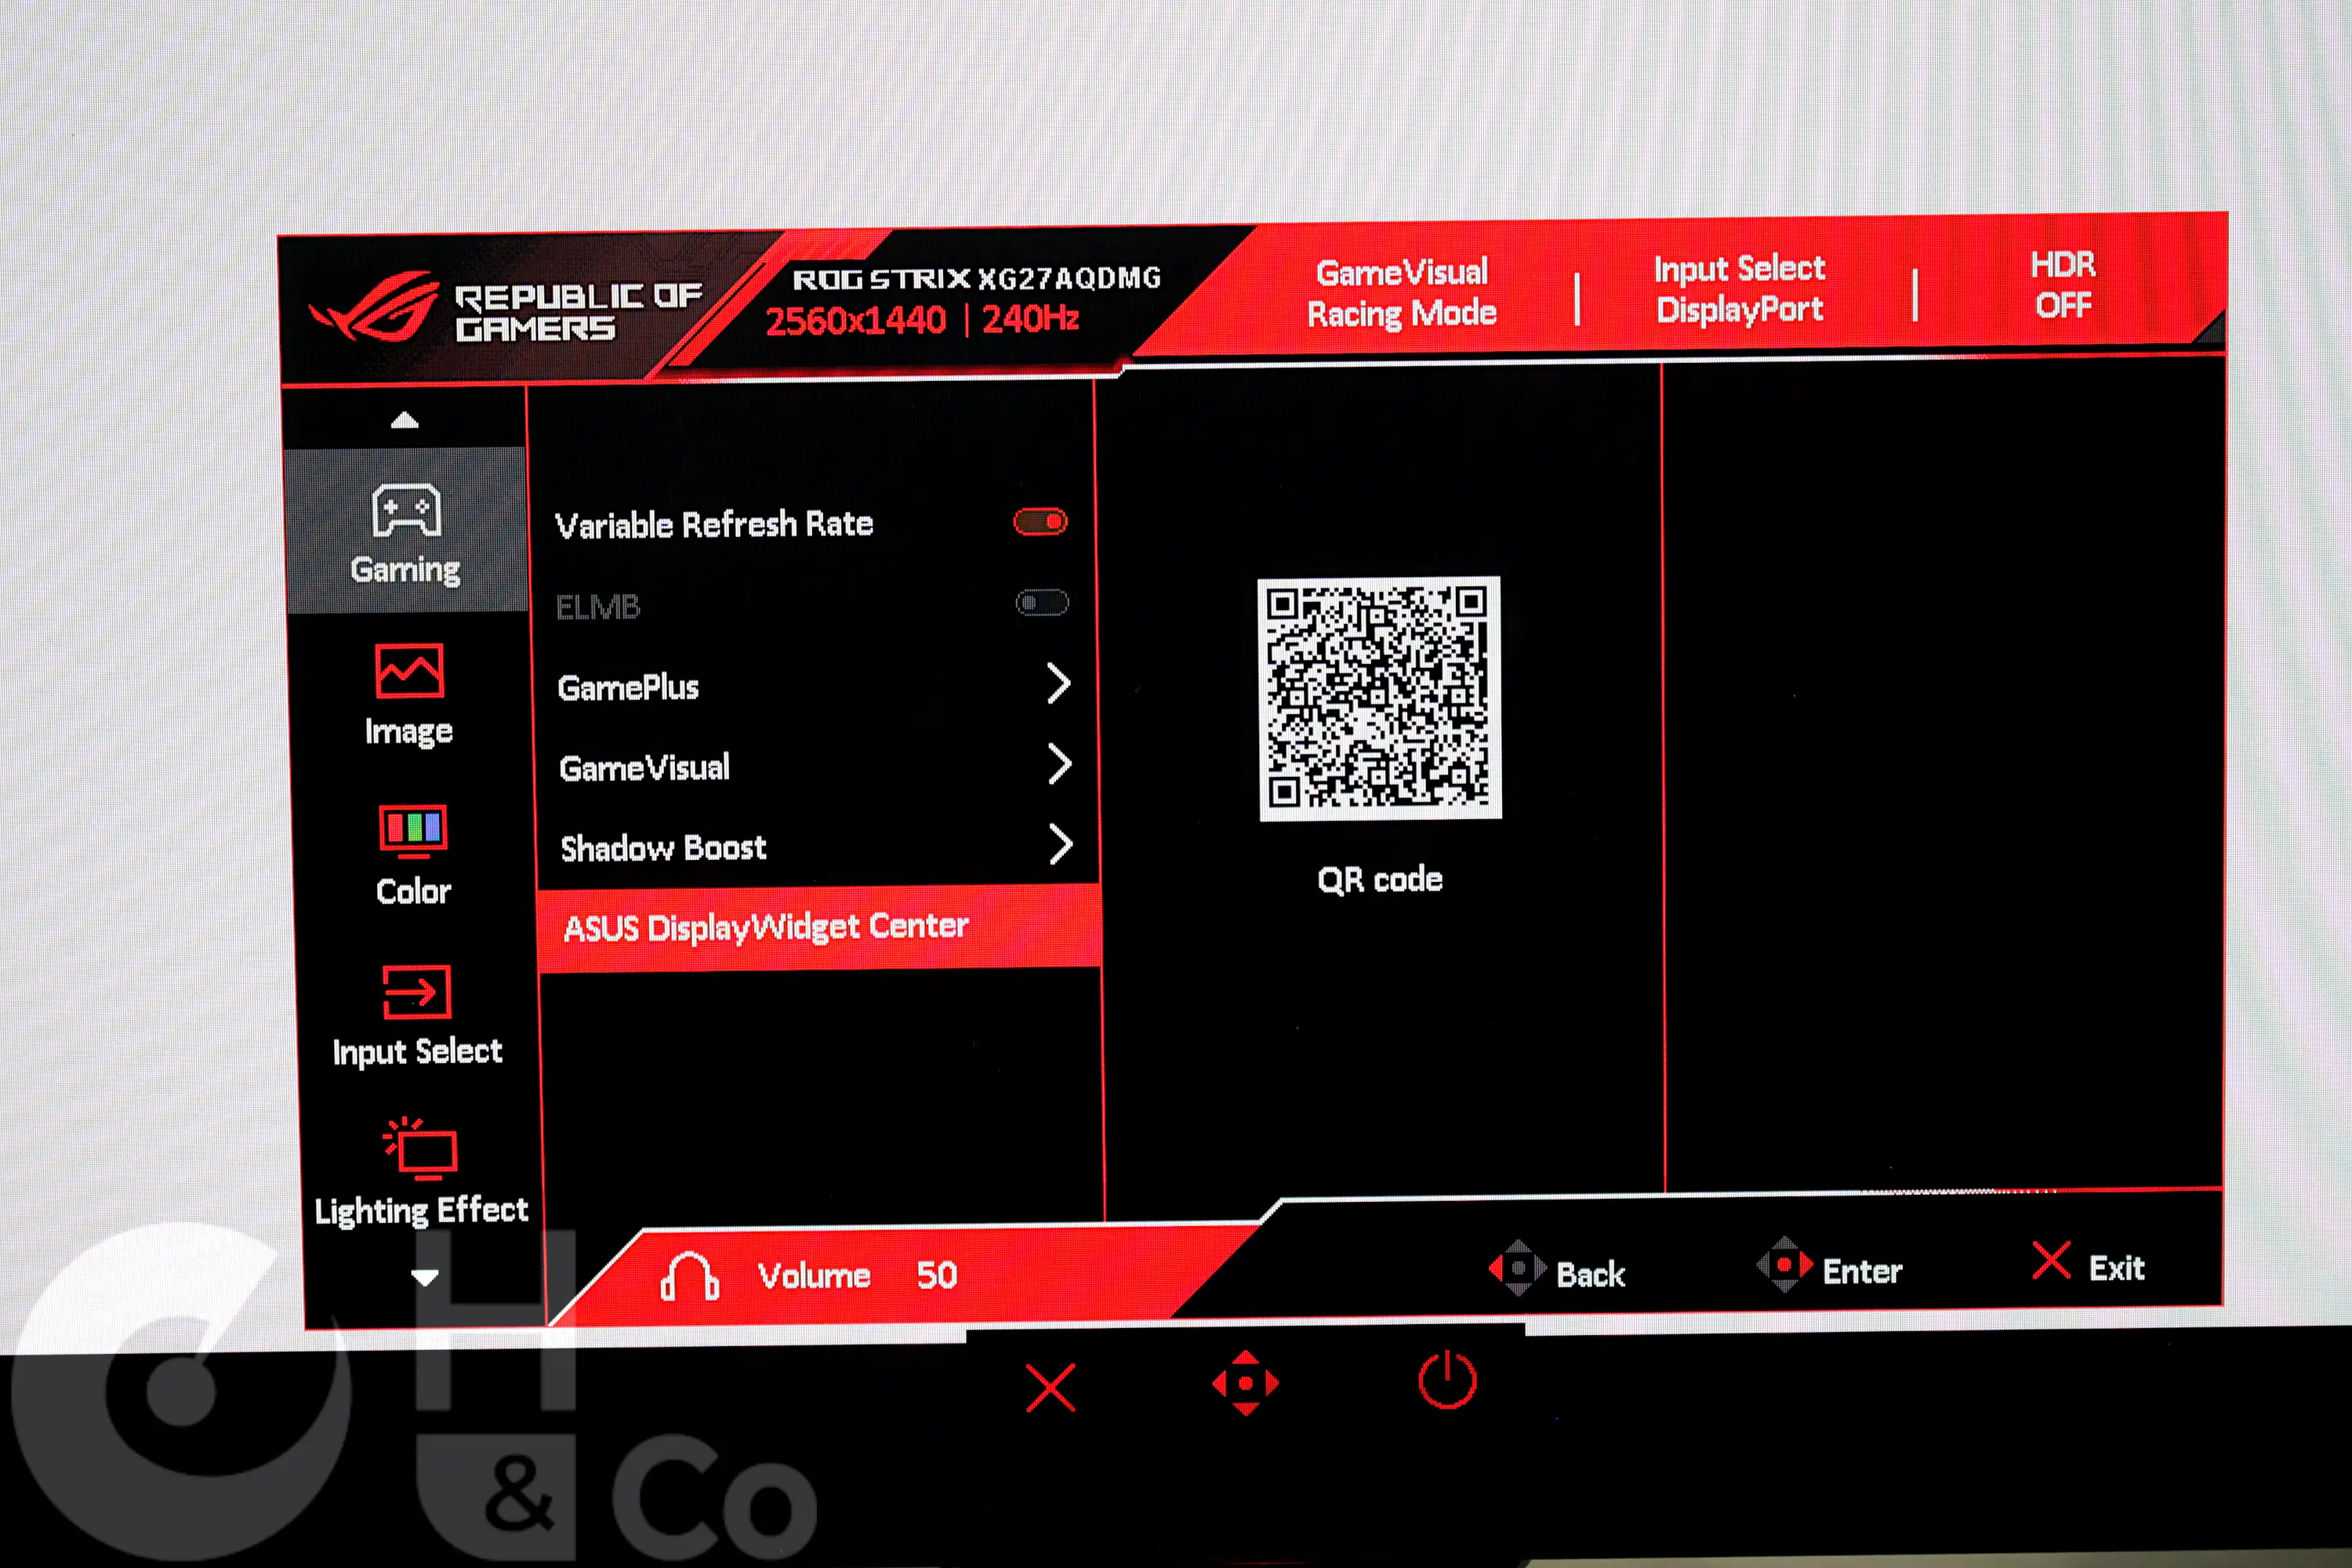Click the Republic of Gamers text
This screenshot has height=1568, width=2352.
pyautogui.click(x=578, y=312)
